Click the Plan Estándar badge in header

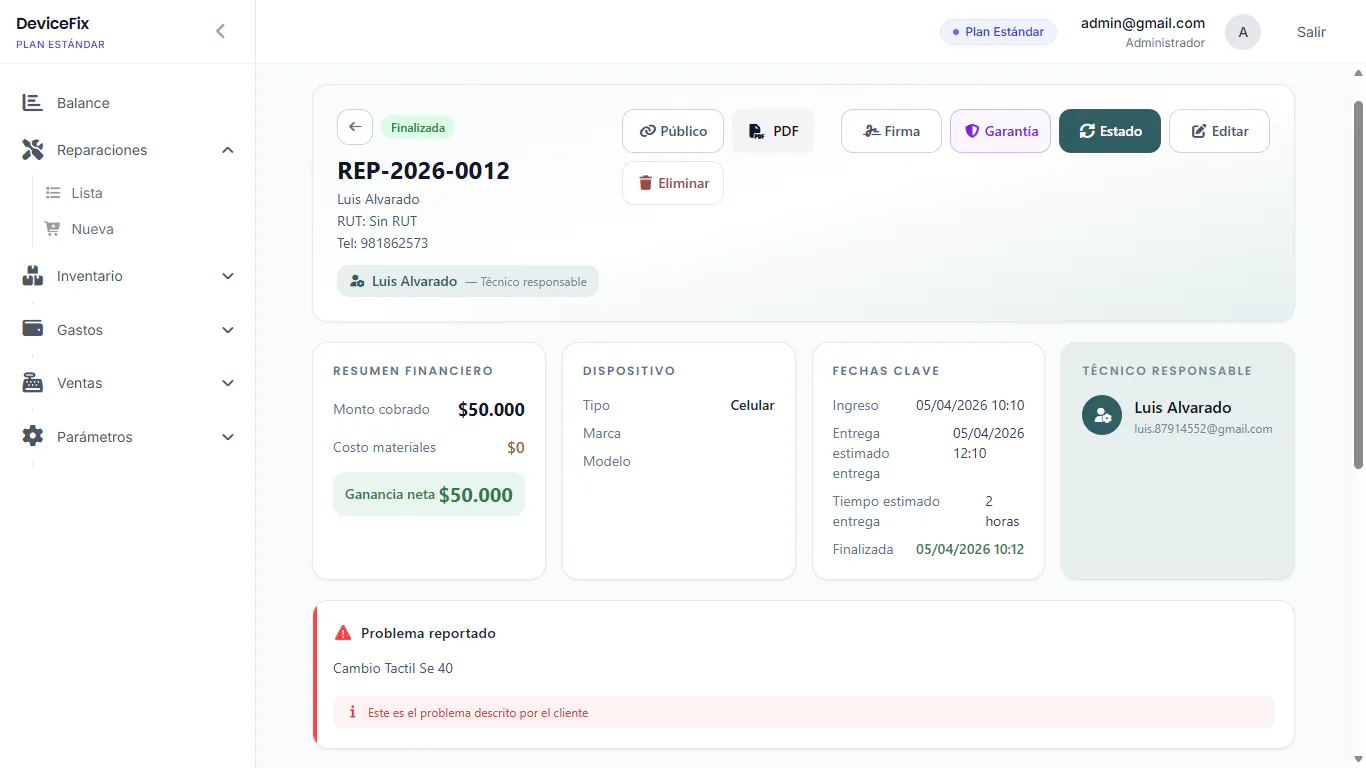point(998,32)
